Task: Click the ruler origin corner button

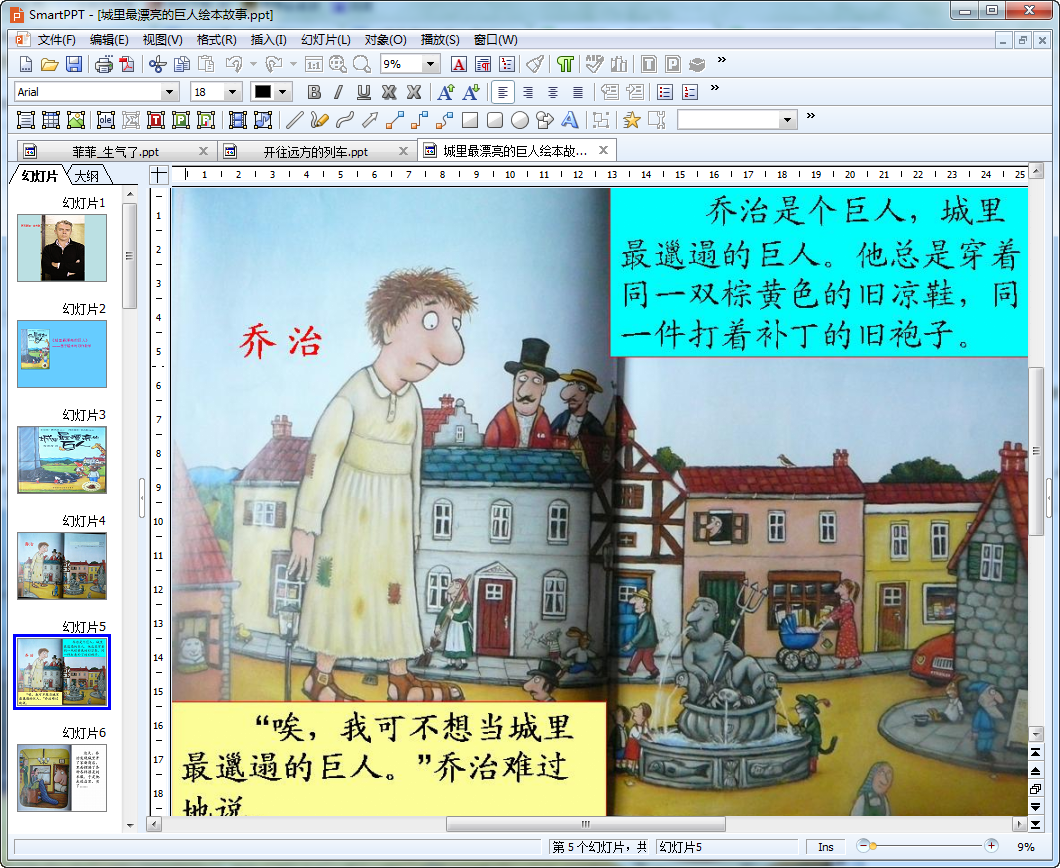Action: (158, 174)
